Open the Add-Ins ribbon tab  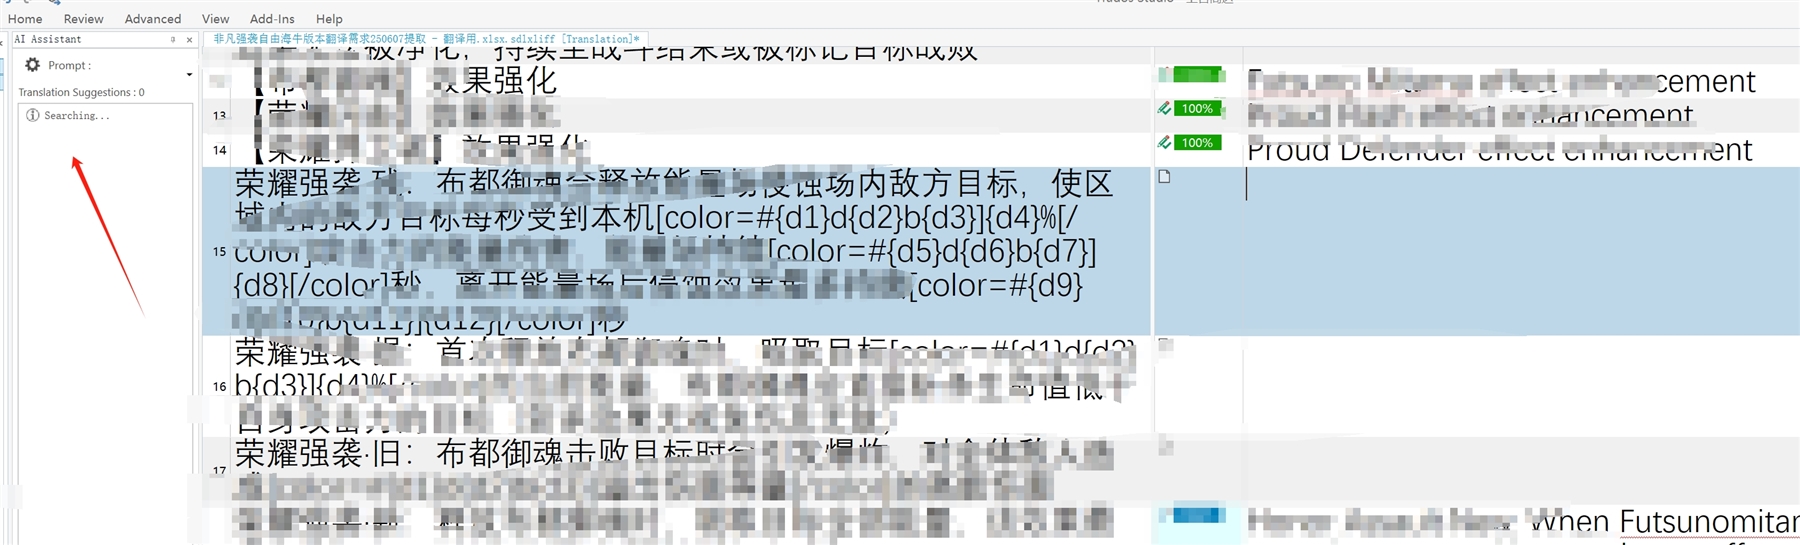point(272,19)
